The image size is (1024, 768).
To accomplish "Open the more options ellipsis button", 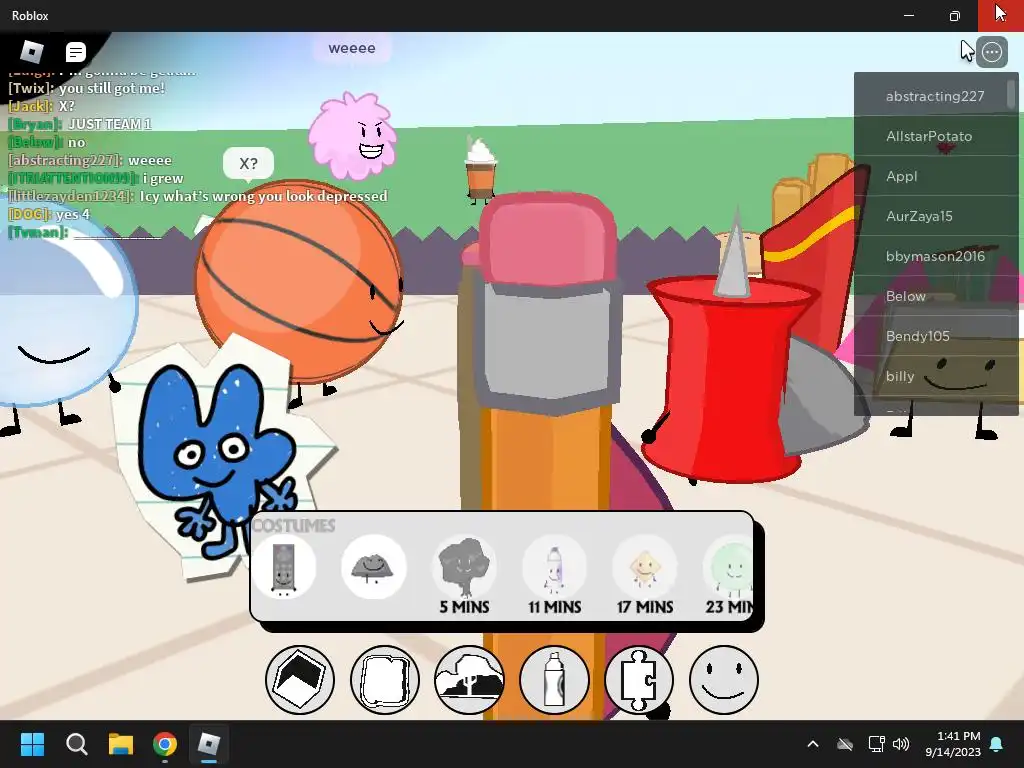I will pyautogui.click(x=991, y=52).
